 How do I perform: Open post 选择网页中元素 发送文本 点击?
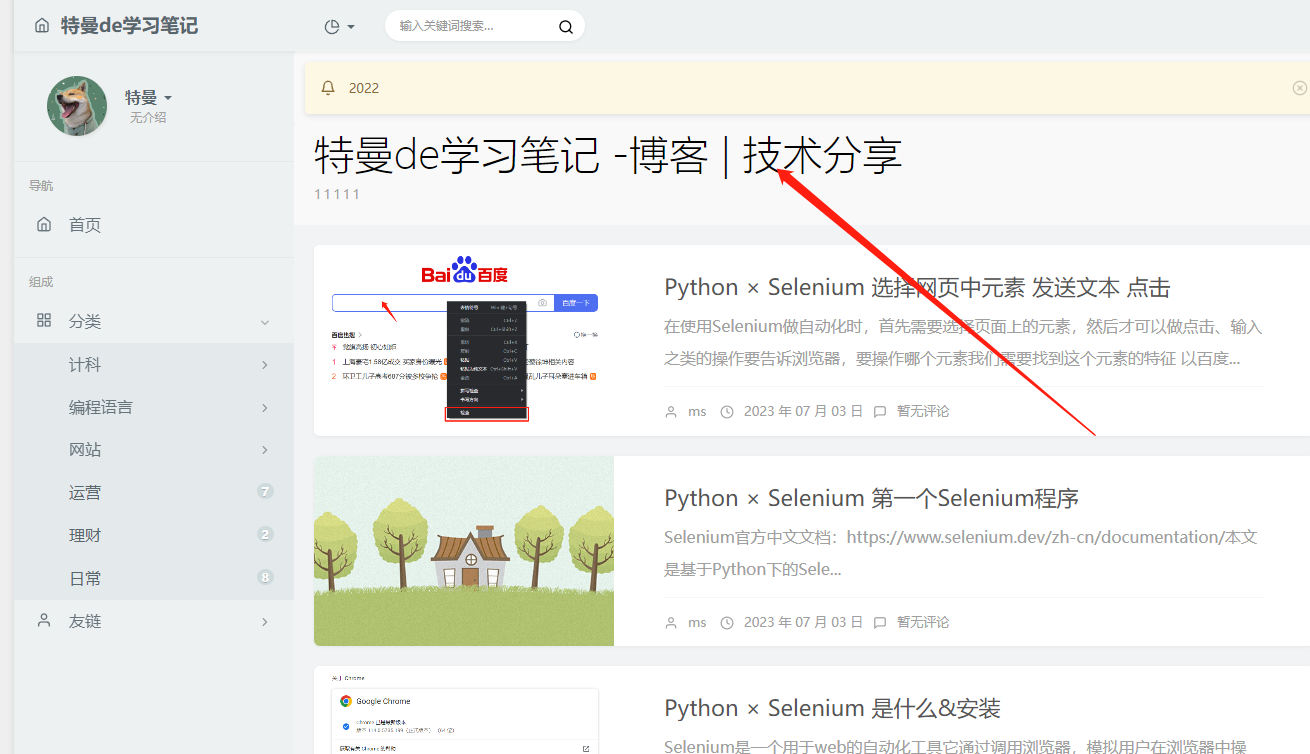point(917,288)
